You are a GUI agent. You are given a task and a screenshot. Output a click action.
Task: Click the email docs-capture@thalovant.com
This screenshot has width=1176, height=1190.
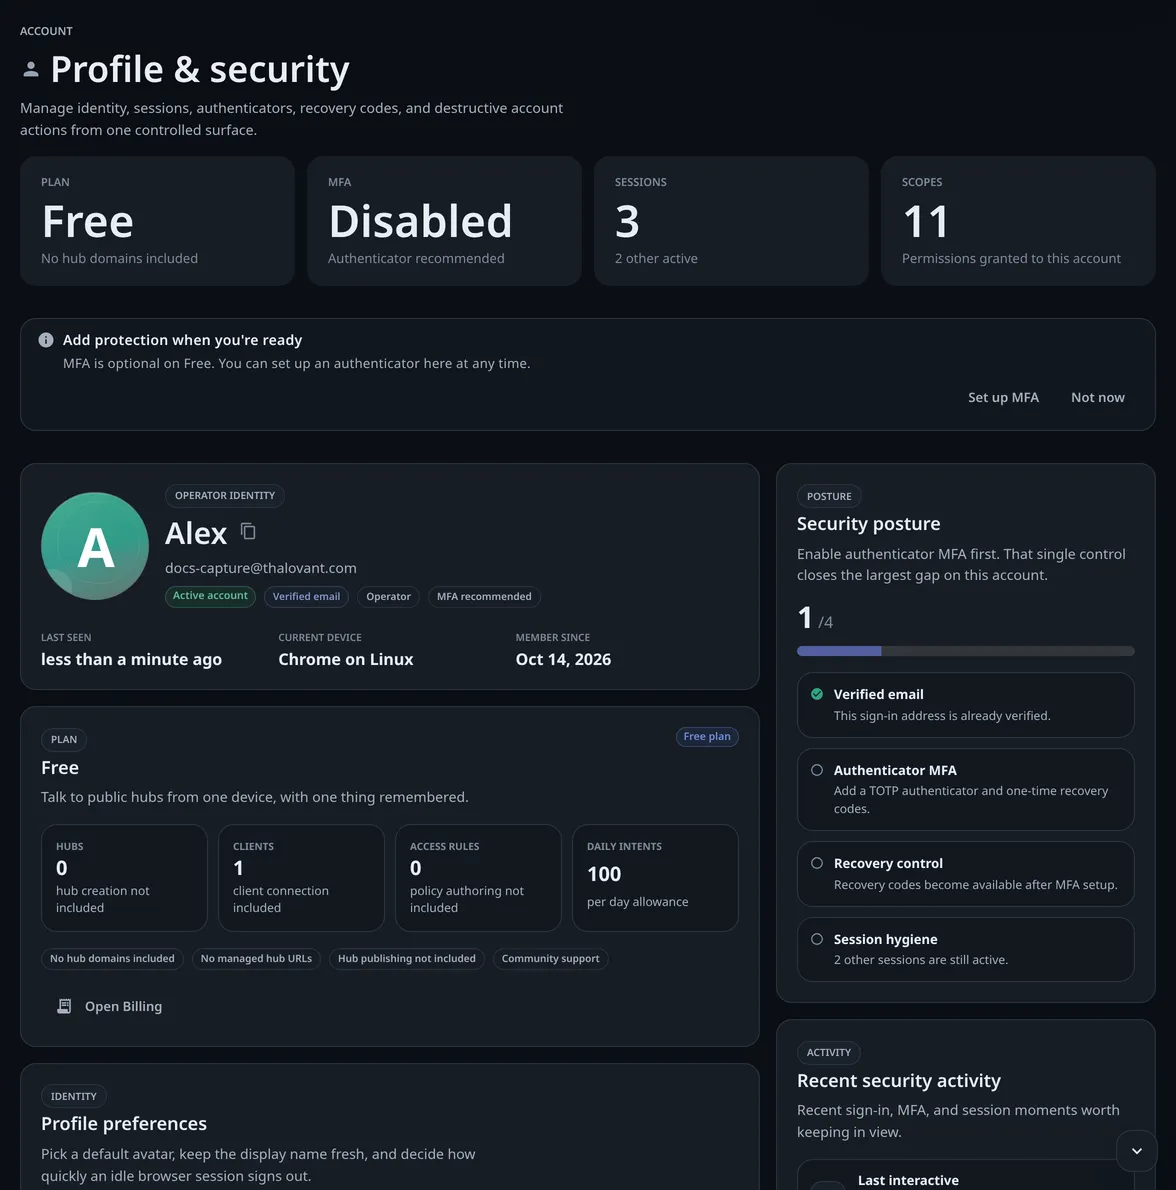click(x=261, y=568)
